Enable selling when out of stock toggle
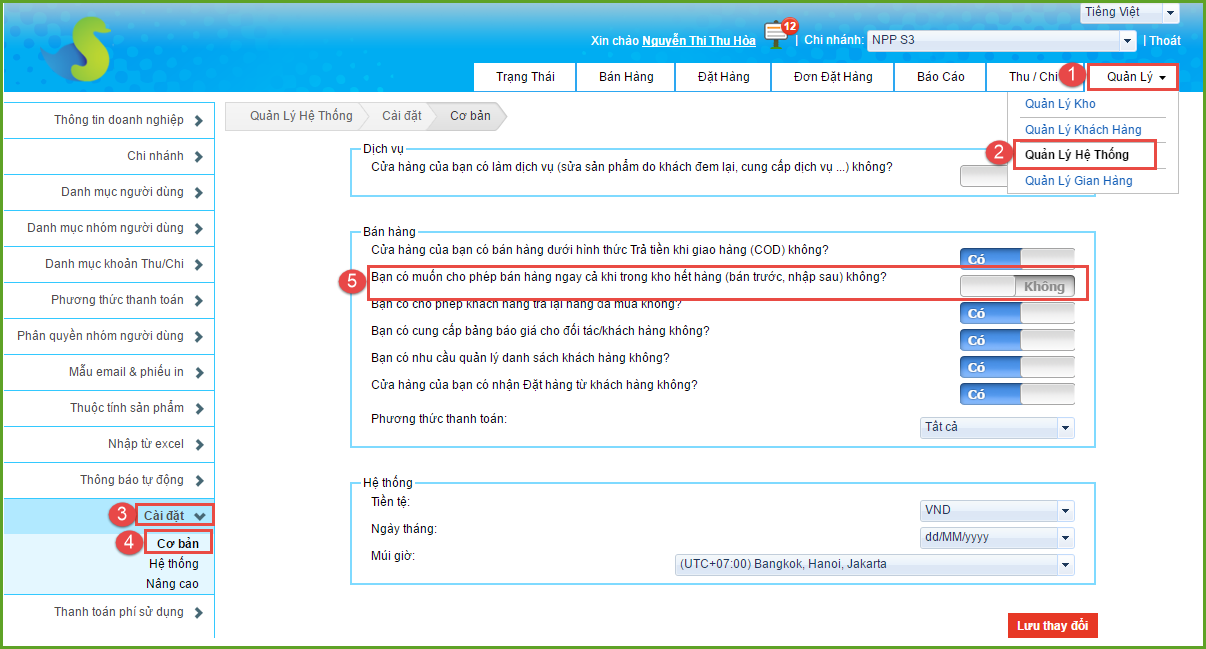The width and height of the screenshot is (1206, 649). [1017, 286]
